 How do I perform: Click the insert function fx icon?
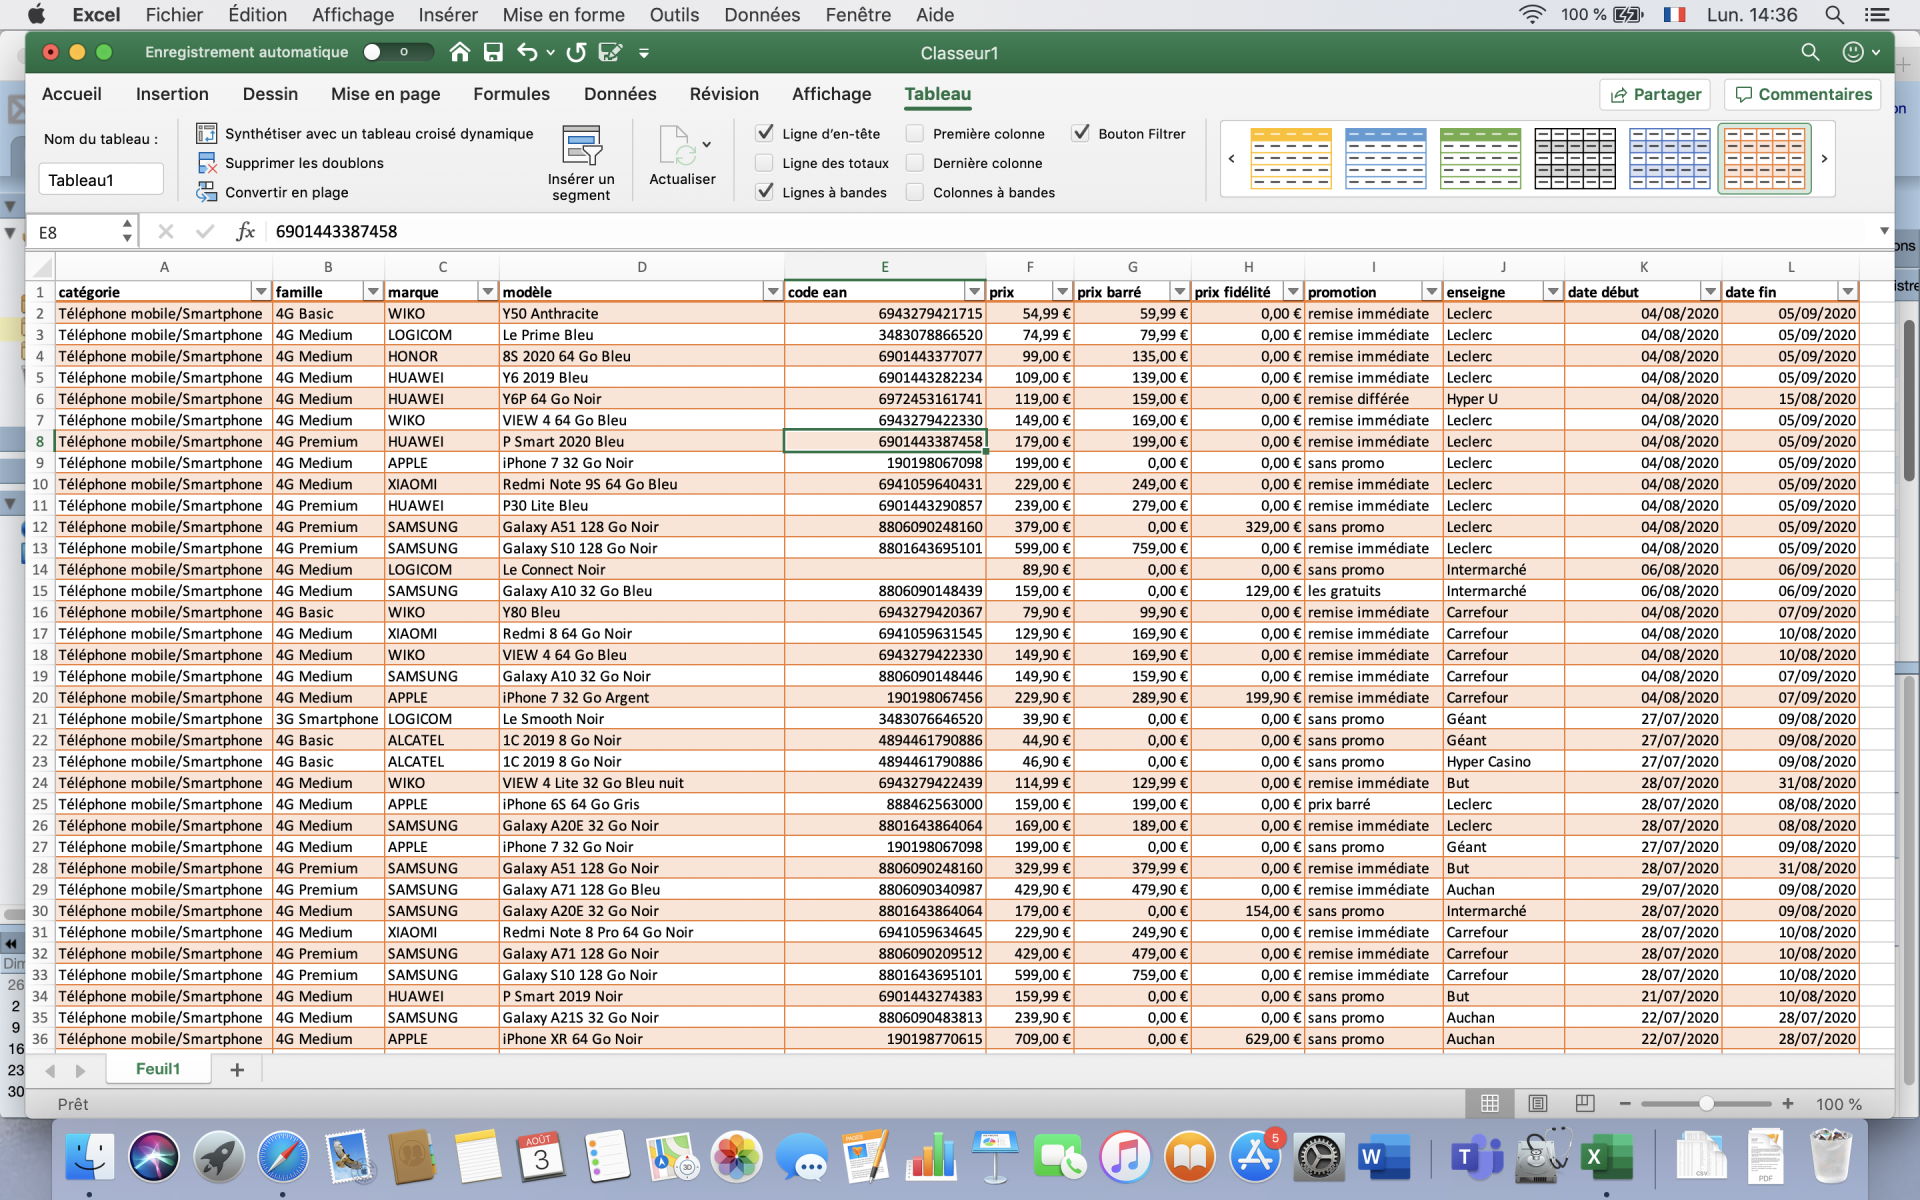coord(245,232)
